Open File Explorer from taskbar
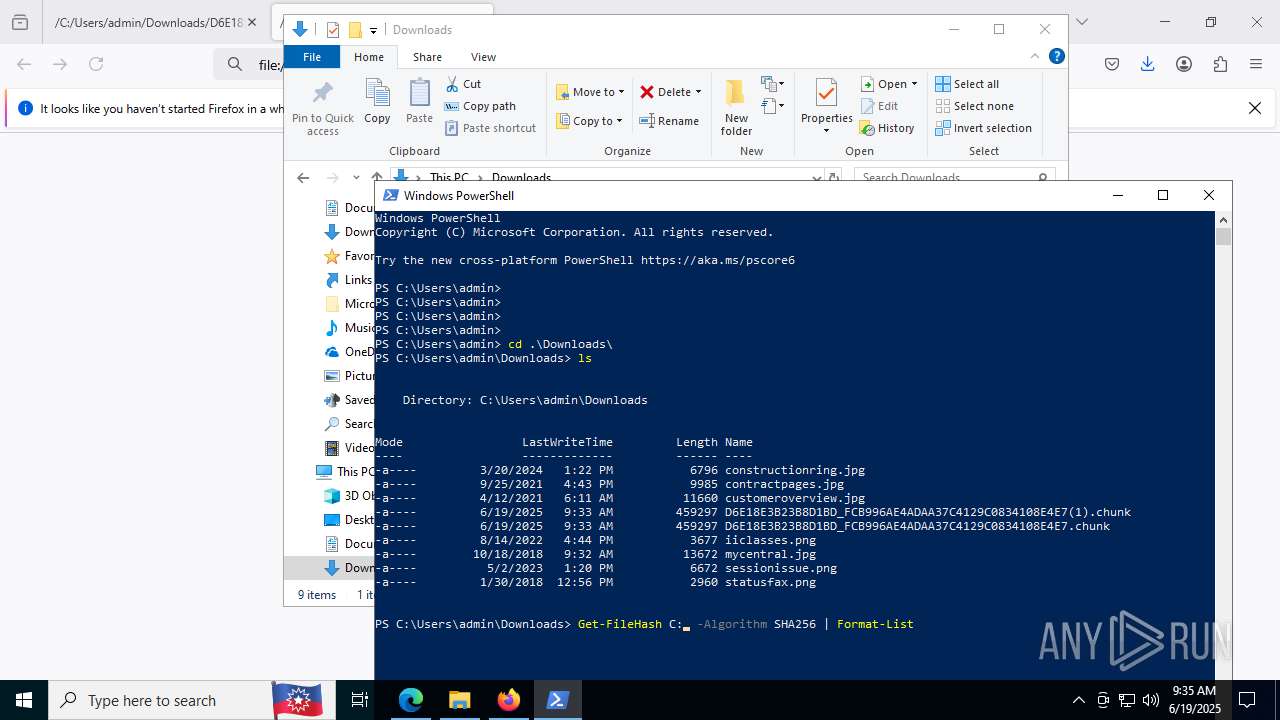This screenshot has width=1280, height=720. click(x=459, y=700)
